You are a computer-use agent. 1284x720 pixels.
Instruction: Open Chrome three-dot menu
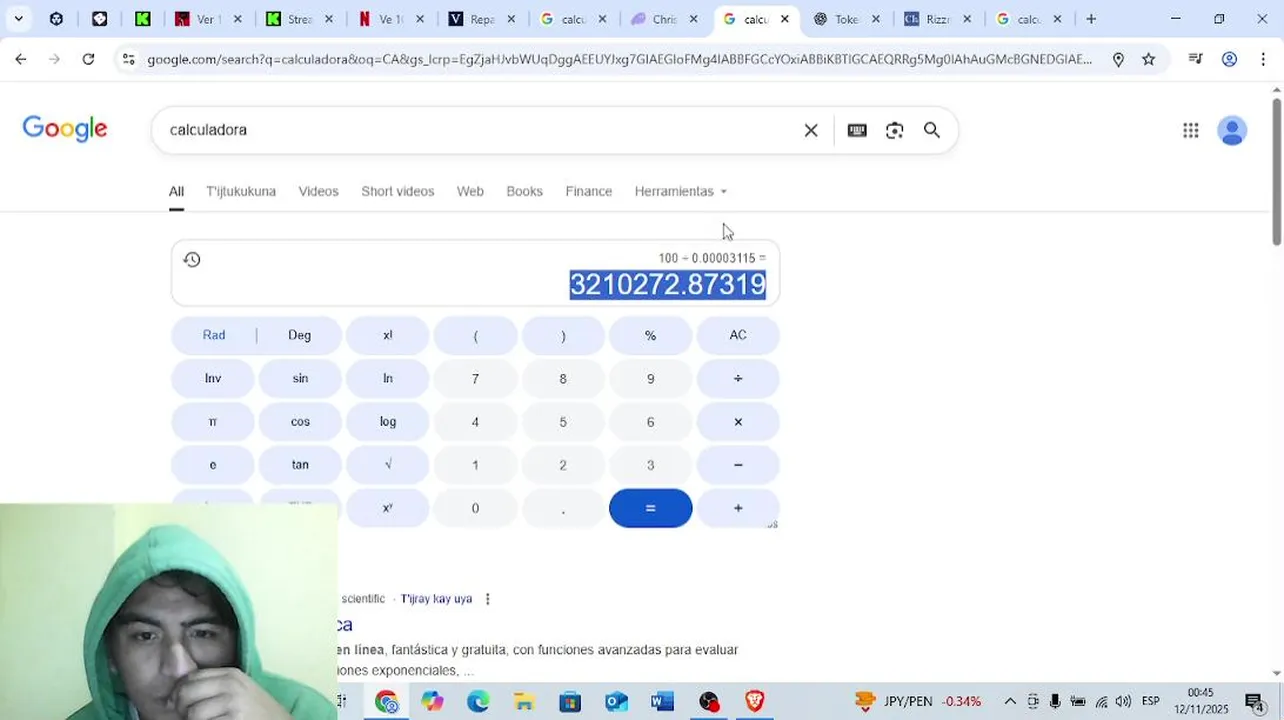[1263, 59]
